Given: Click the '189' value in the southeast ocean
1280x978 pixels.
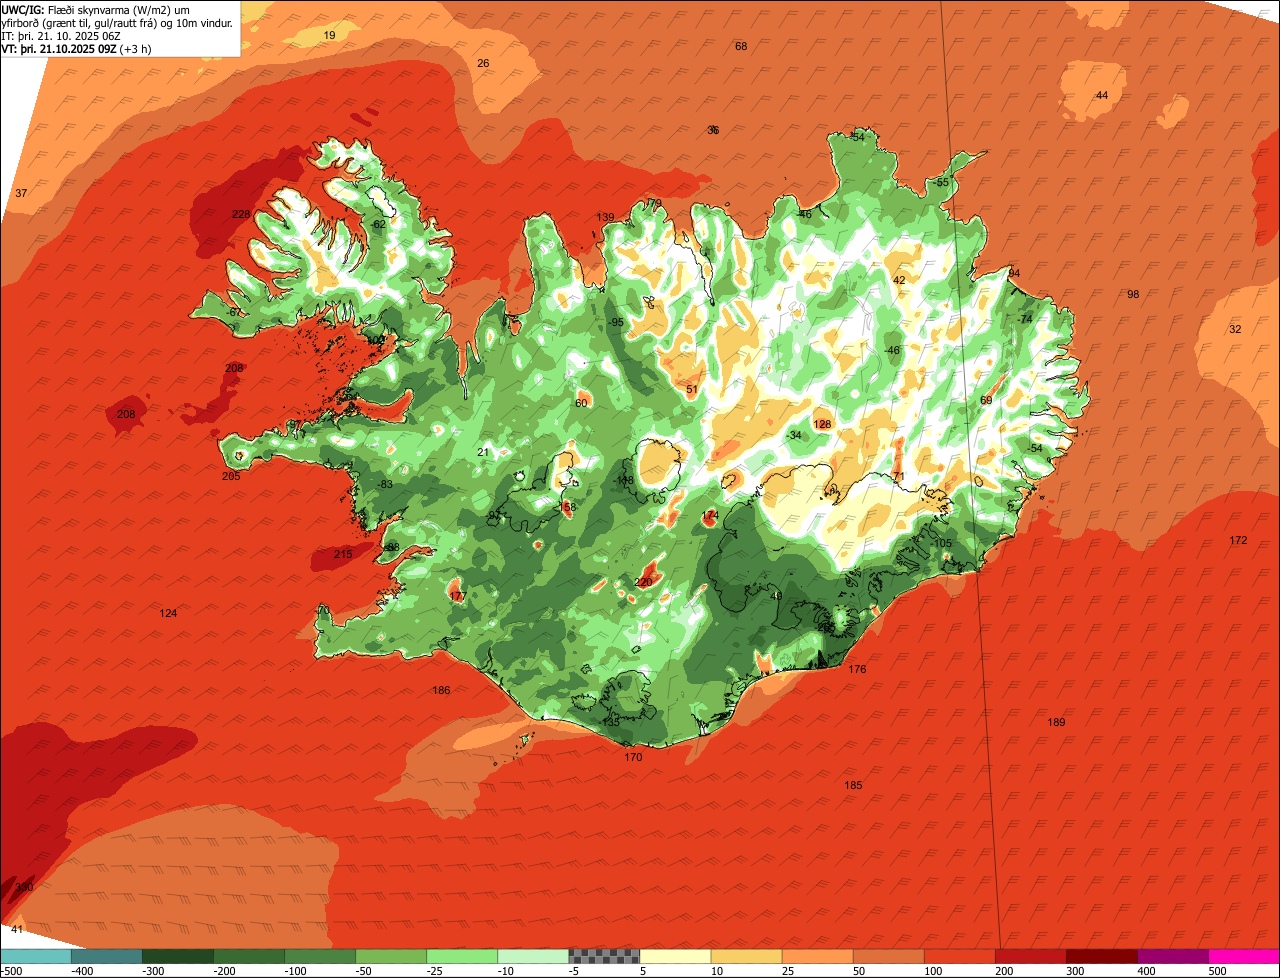Looking at the screenshot, I should pos(1056,723).
